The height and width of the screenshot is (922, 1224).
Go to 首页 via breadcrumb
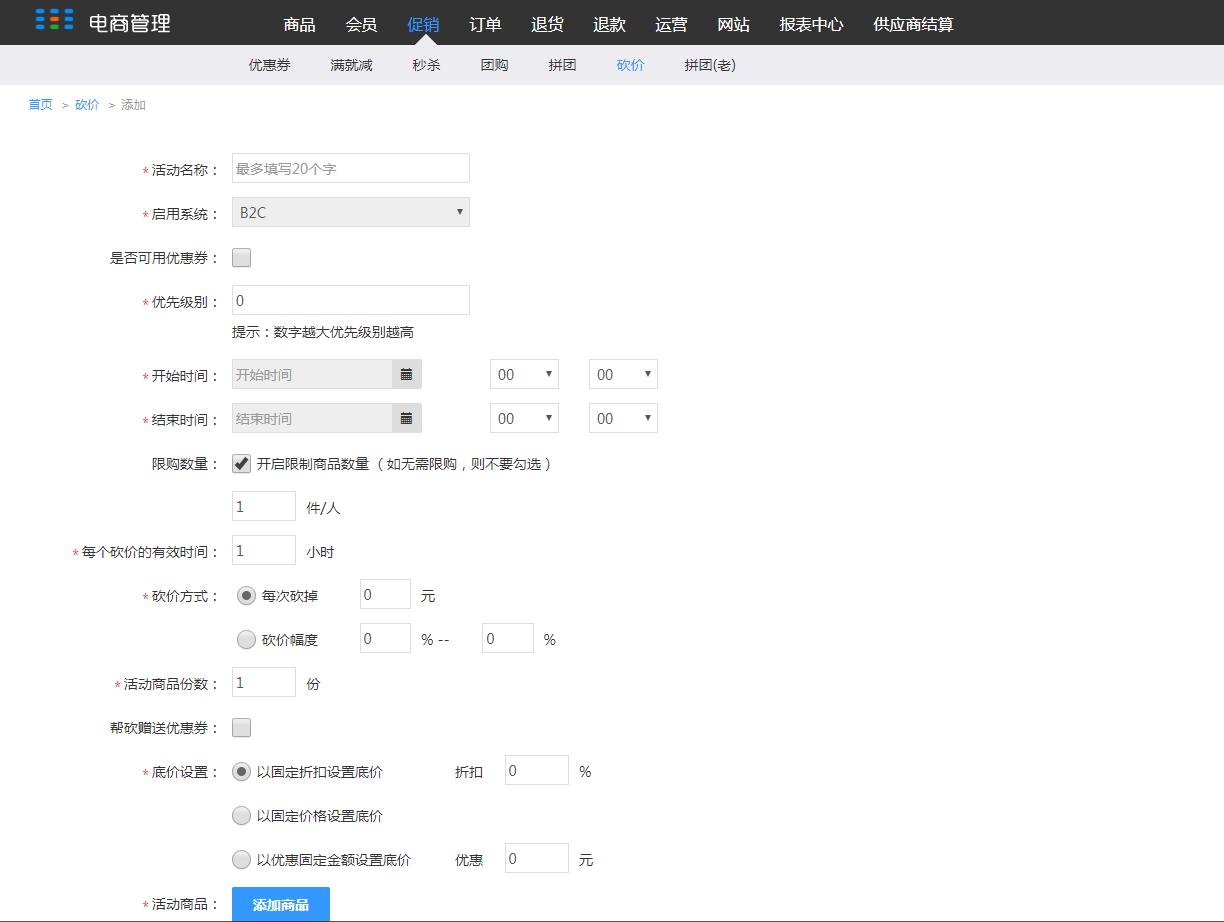(40, 104)
